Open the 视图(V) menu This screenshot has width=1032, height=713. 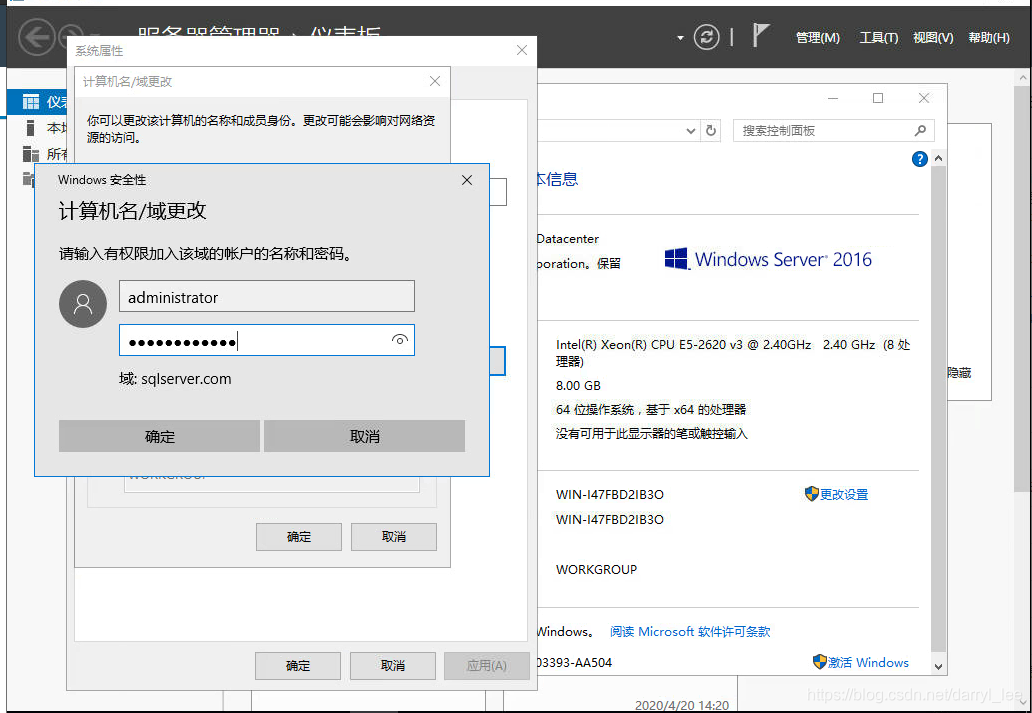pos(933,38)
